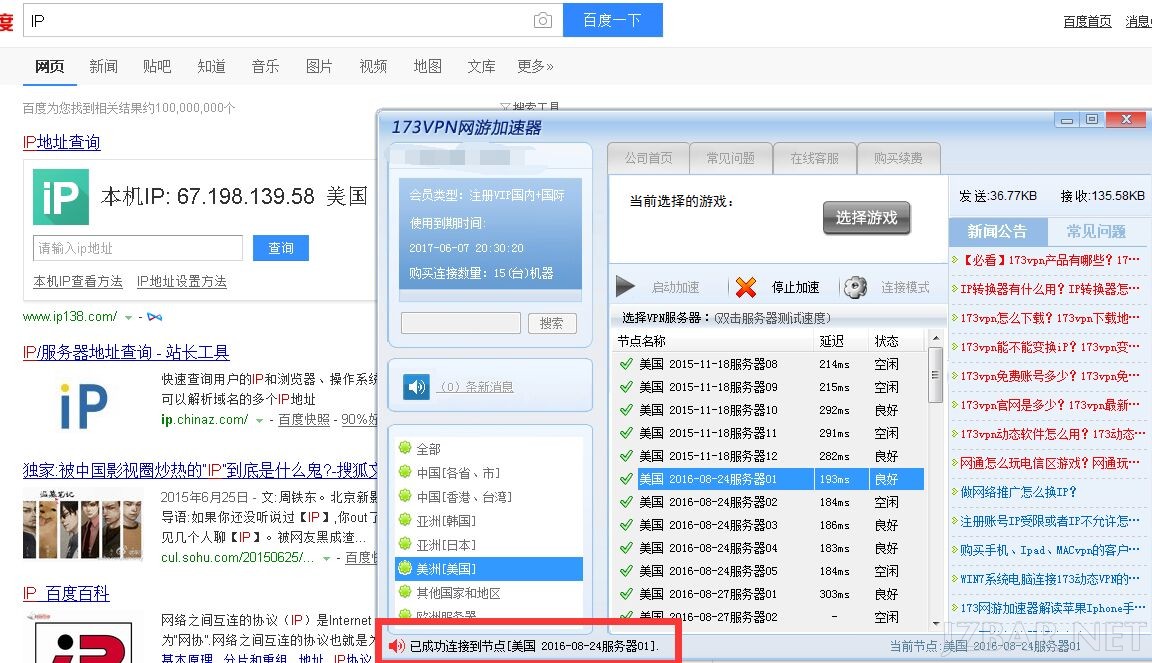Click the chinaz iP logo thumbnail
This screenshot has width=1152, height=663.
(84, 406)
